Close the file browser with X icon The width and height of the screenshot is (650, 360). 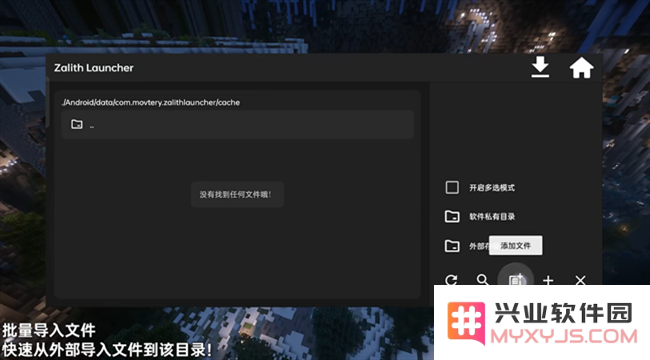(x=580, y=280)
